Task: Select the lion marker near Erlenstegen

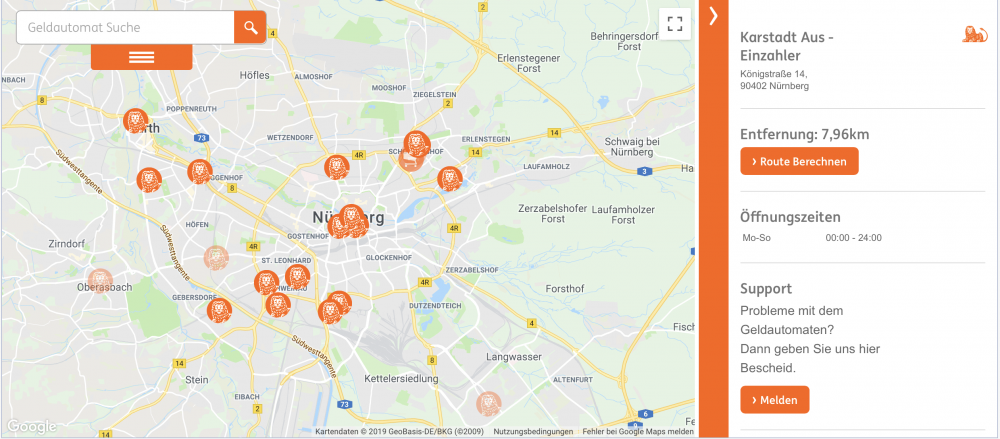Action: (450, 179)
